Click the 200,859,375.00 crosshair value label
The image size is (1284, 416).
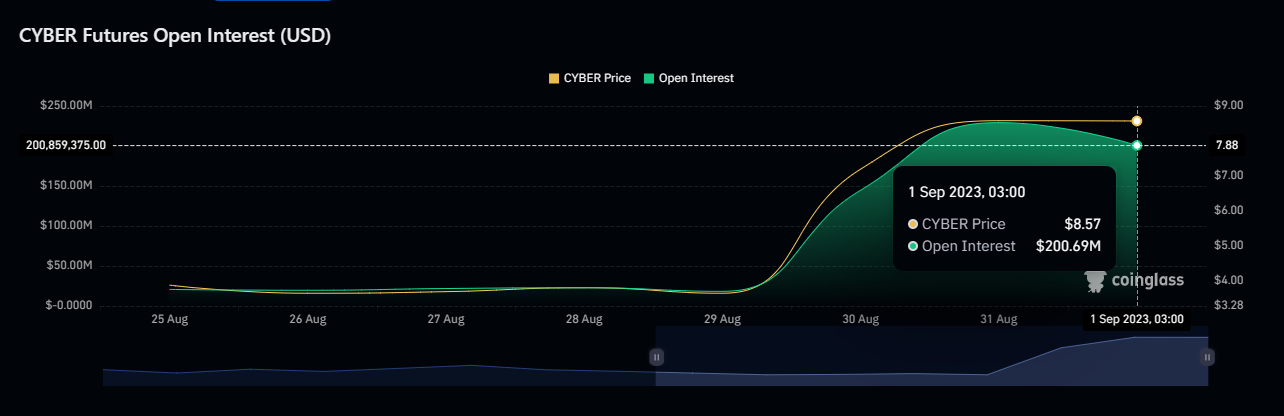click(x=66, y=145)
